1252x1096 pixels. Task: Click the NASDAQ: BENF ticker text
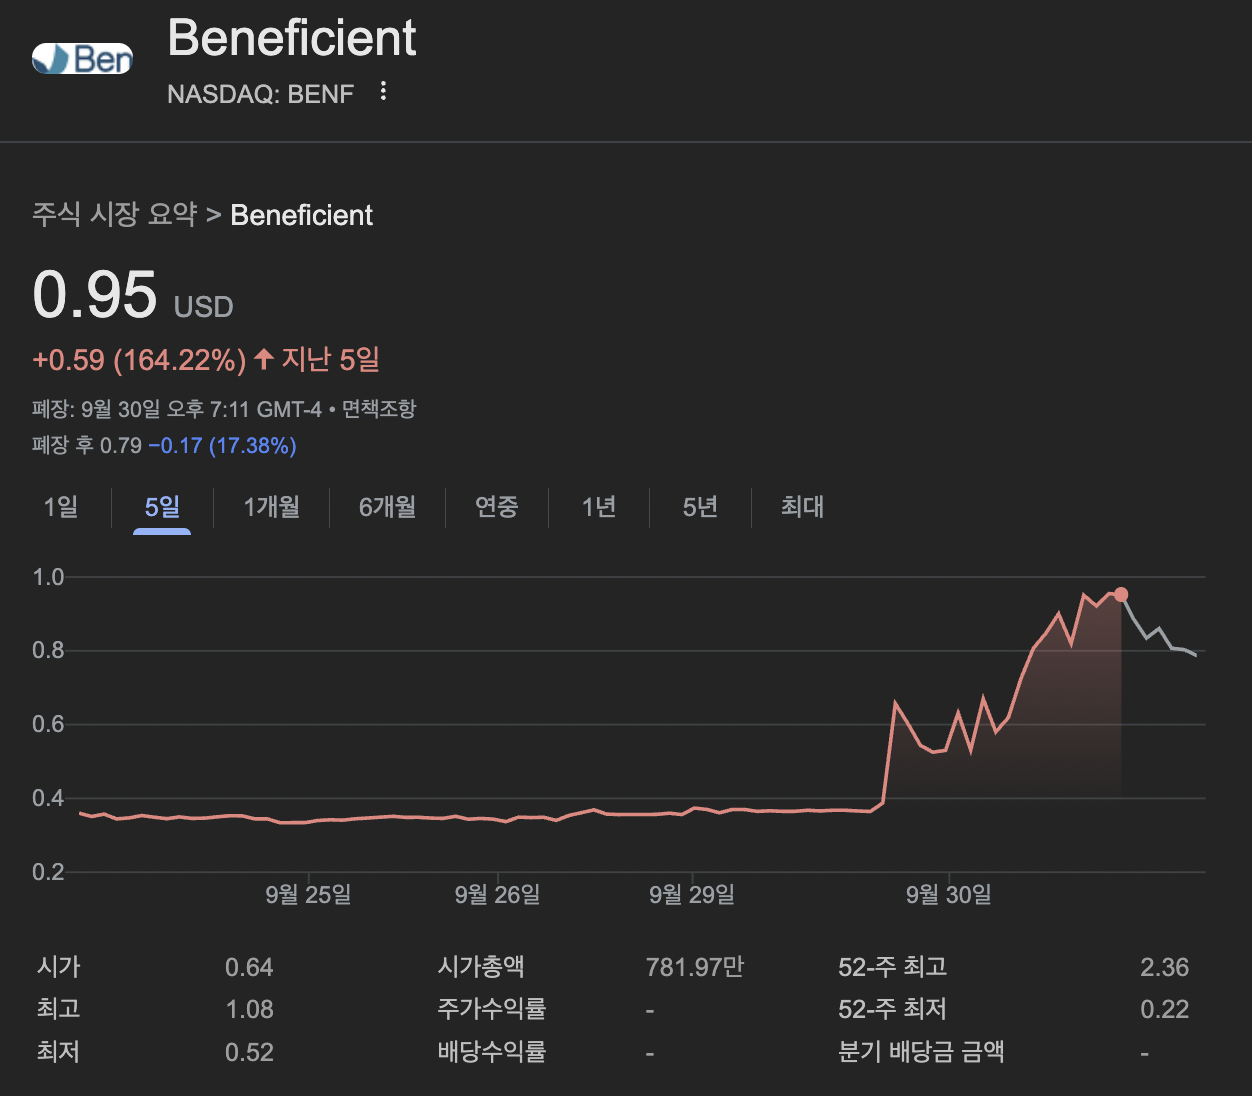260,94
